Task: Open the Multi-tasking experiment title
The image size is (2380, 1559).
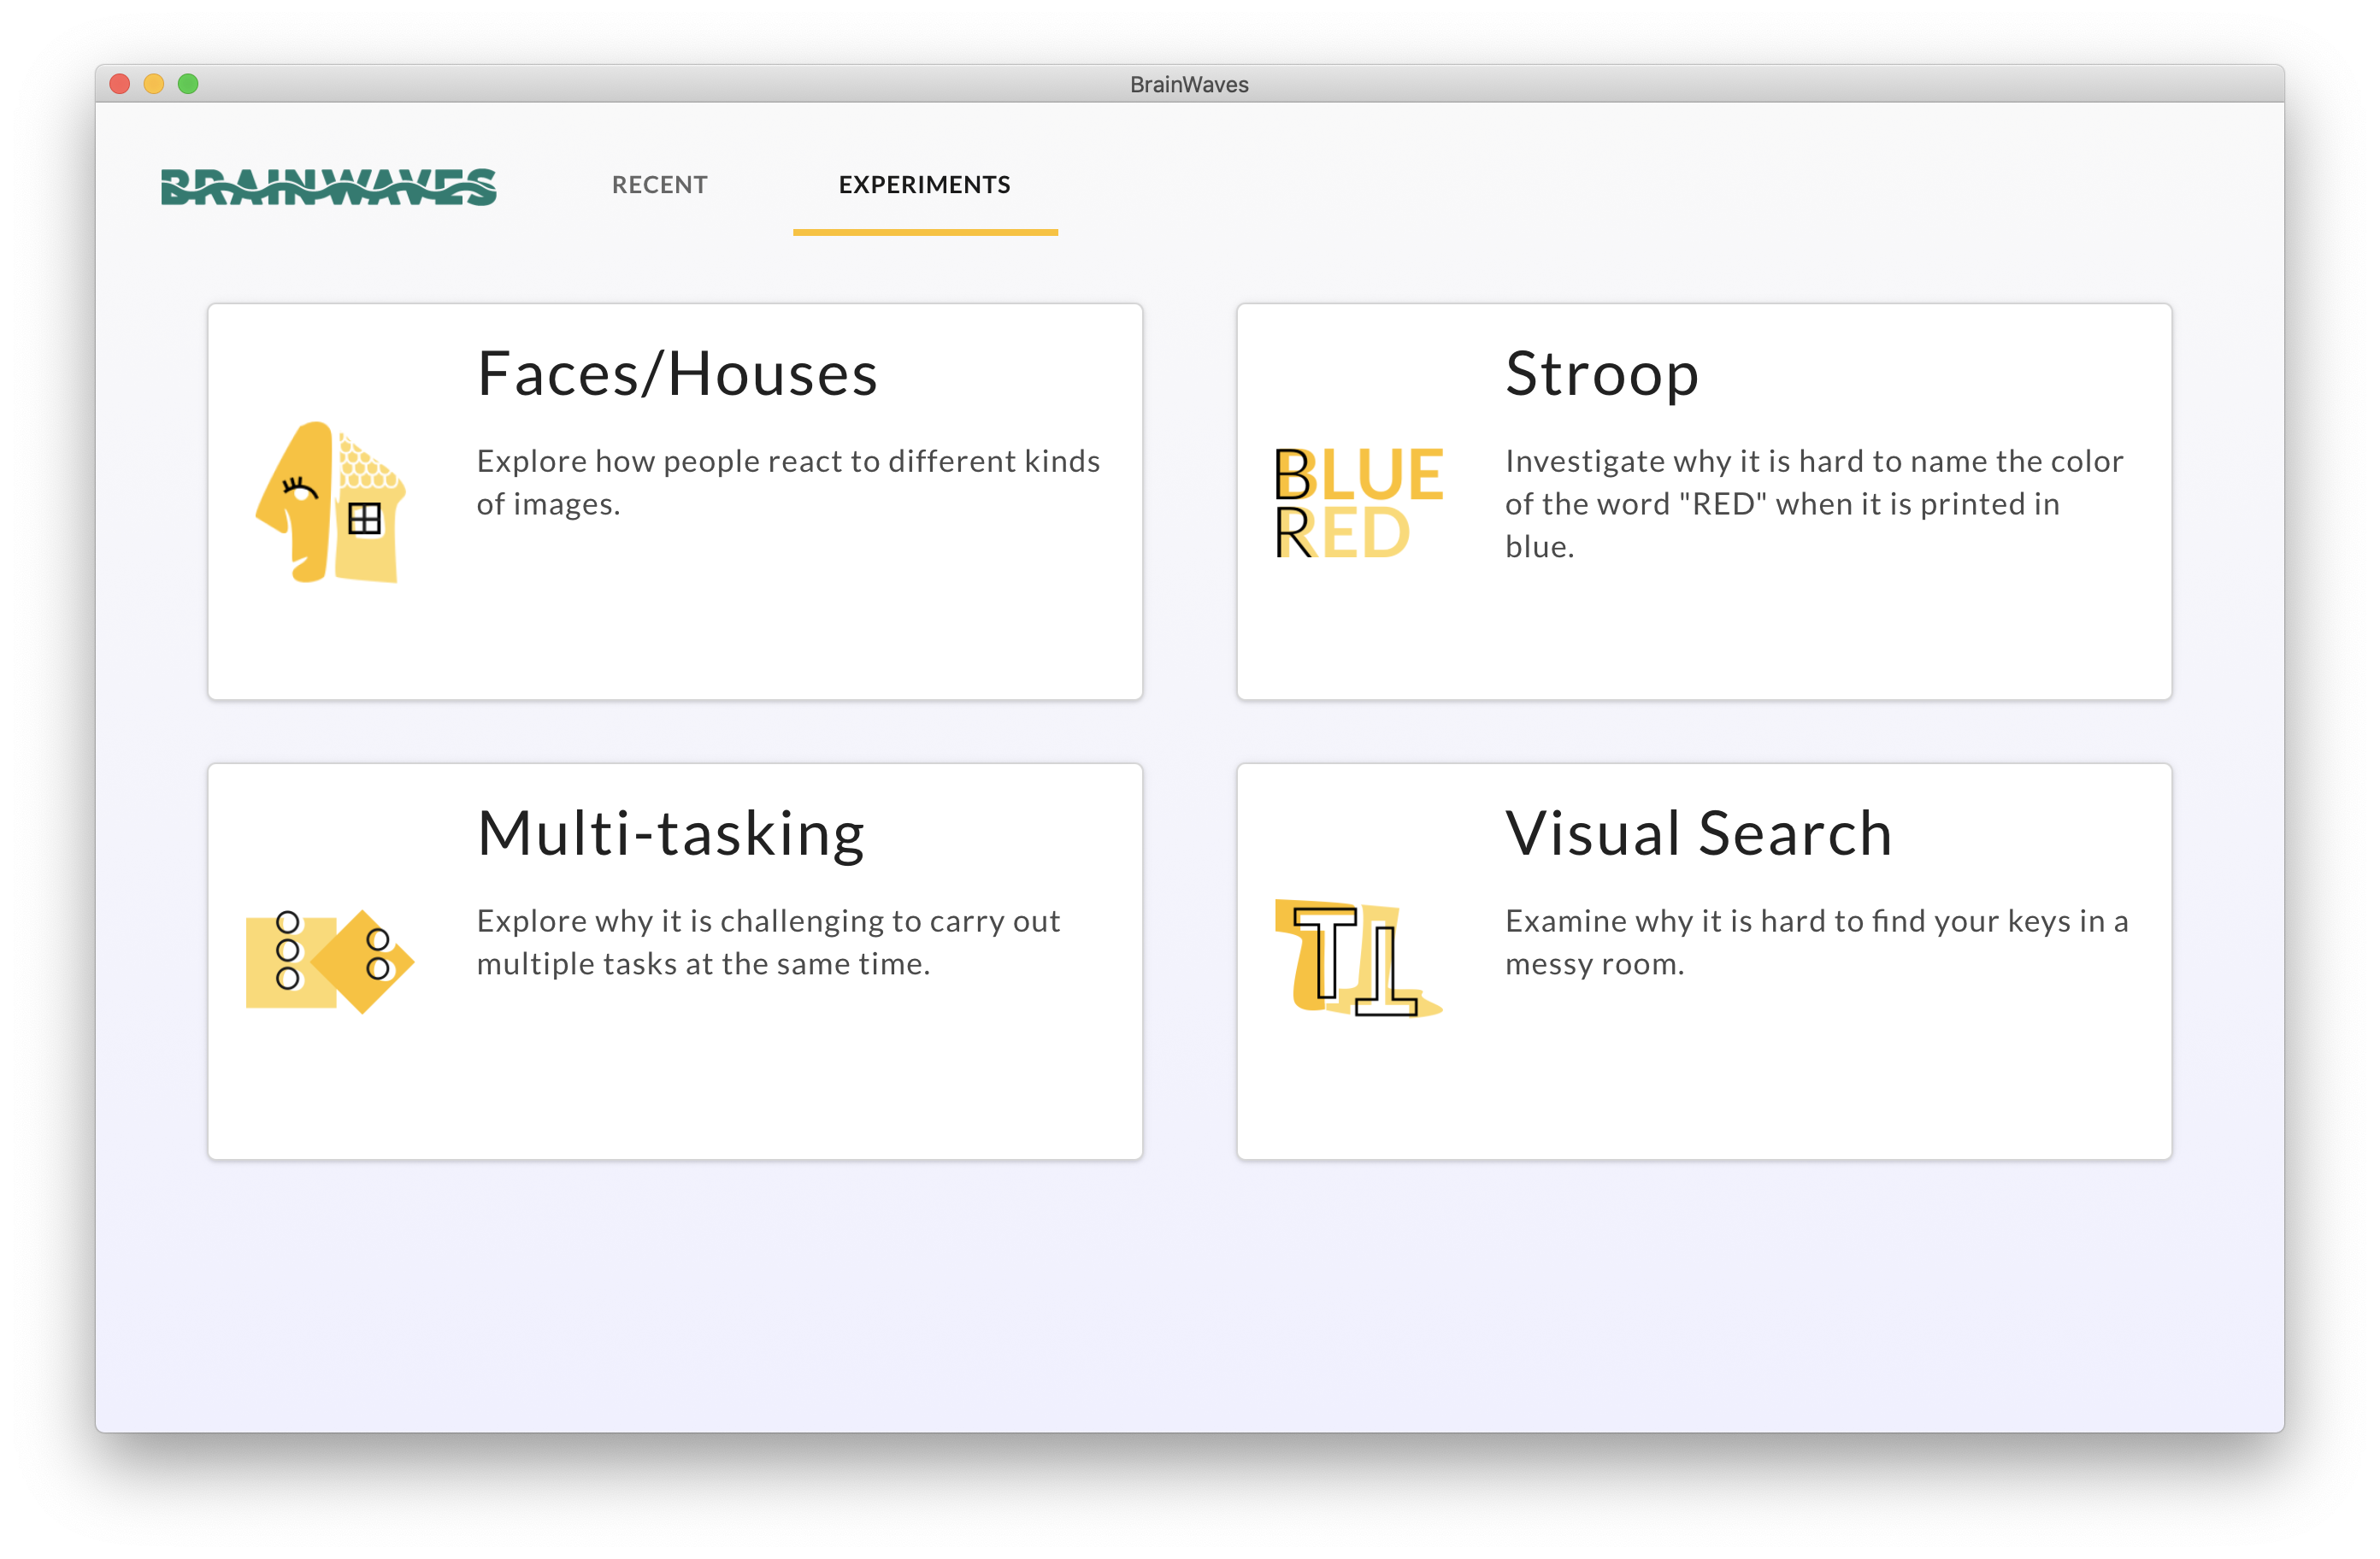Action: coord(670,833)
